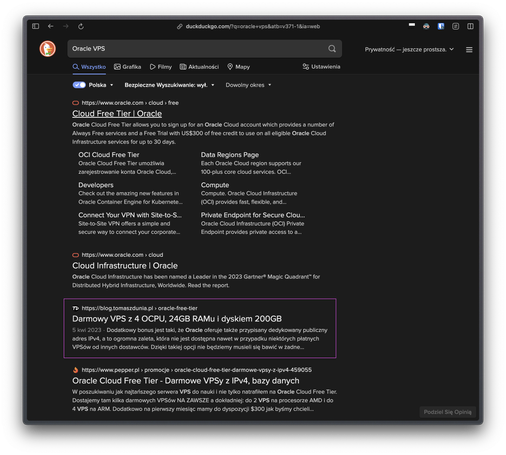Open Data Regions Page sitelink
The width and height of the screenshot is (506, 455).
(x=230, y=155)
